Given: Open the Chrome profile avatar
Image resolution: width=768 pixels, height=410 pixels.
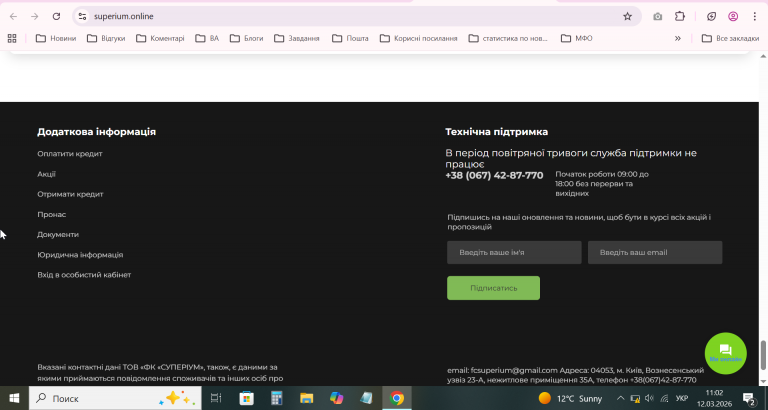Looking at the screenshot, I should [x=733, y=16].
